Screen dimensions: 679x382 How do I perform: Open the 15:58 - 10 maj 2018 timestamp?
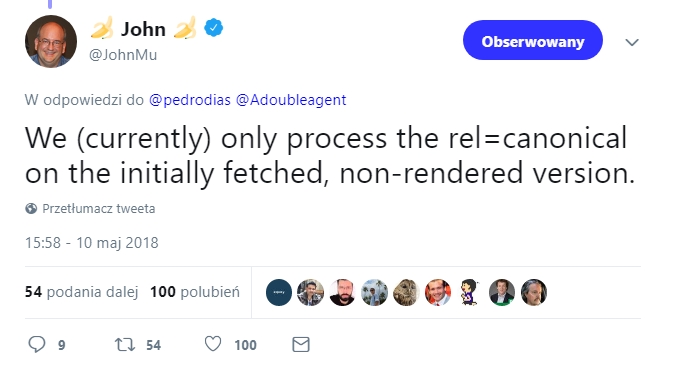[x=92, y=243]
